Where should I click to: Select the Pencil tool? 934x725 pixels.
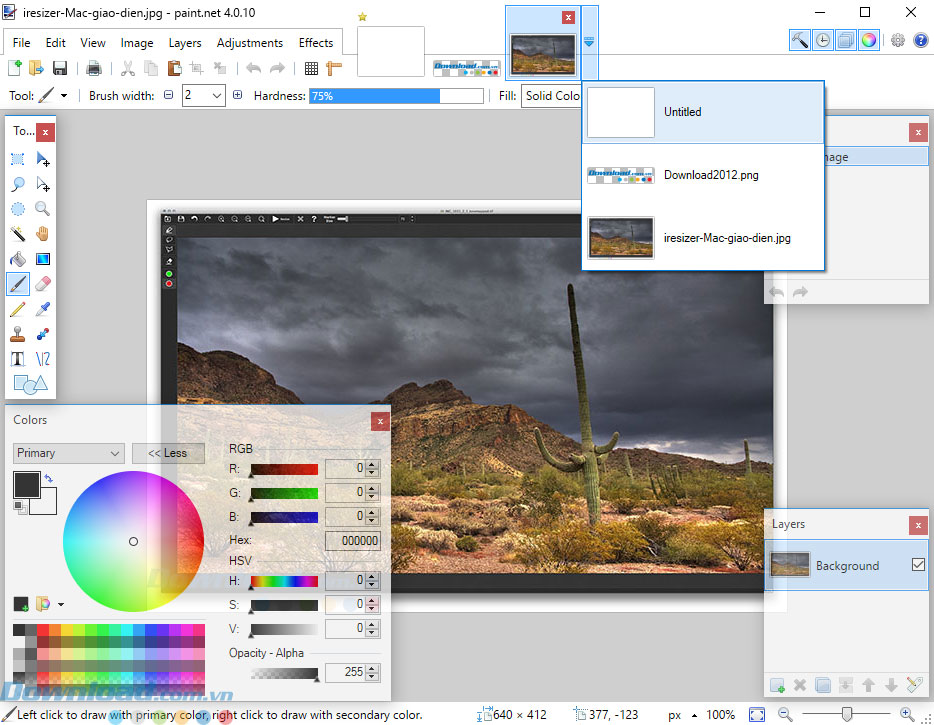(18, 309)
